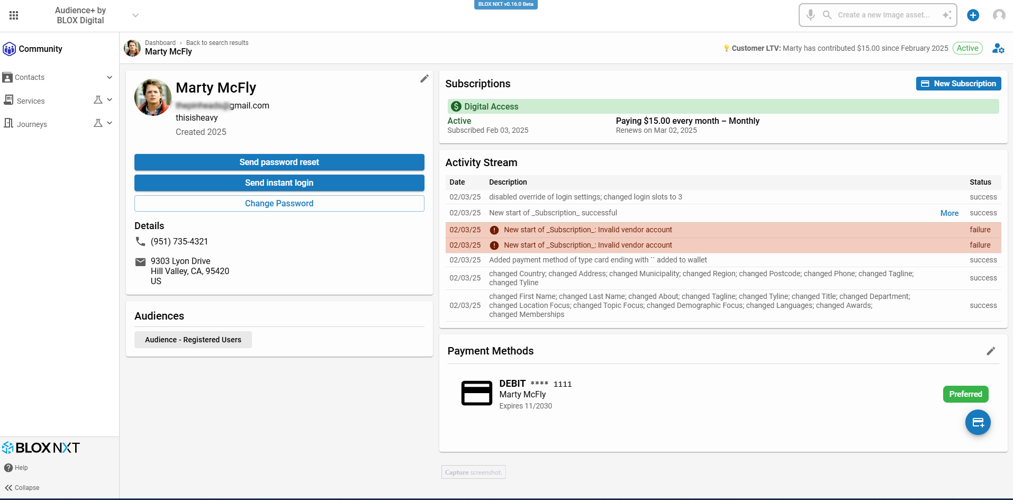Viewport: 1013px width, 500px height.
Task: Click the 'changed Country; changed Address' activity row
Action: pyautogui.click(x=723, y=278)
